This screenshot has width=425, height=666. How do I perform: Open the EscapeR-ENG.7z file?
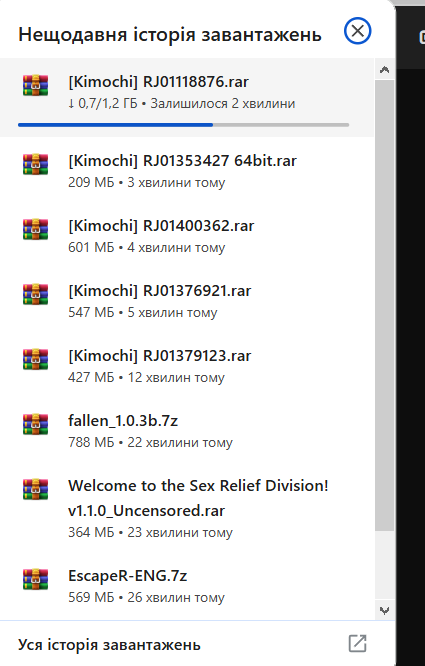click(187, 586)
